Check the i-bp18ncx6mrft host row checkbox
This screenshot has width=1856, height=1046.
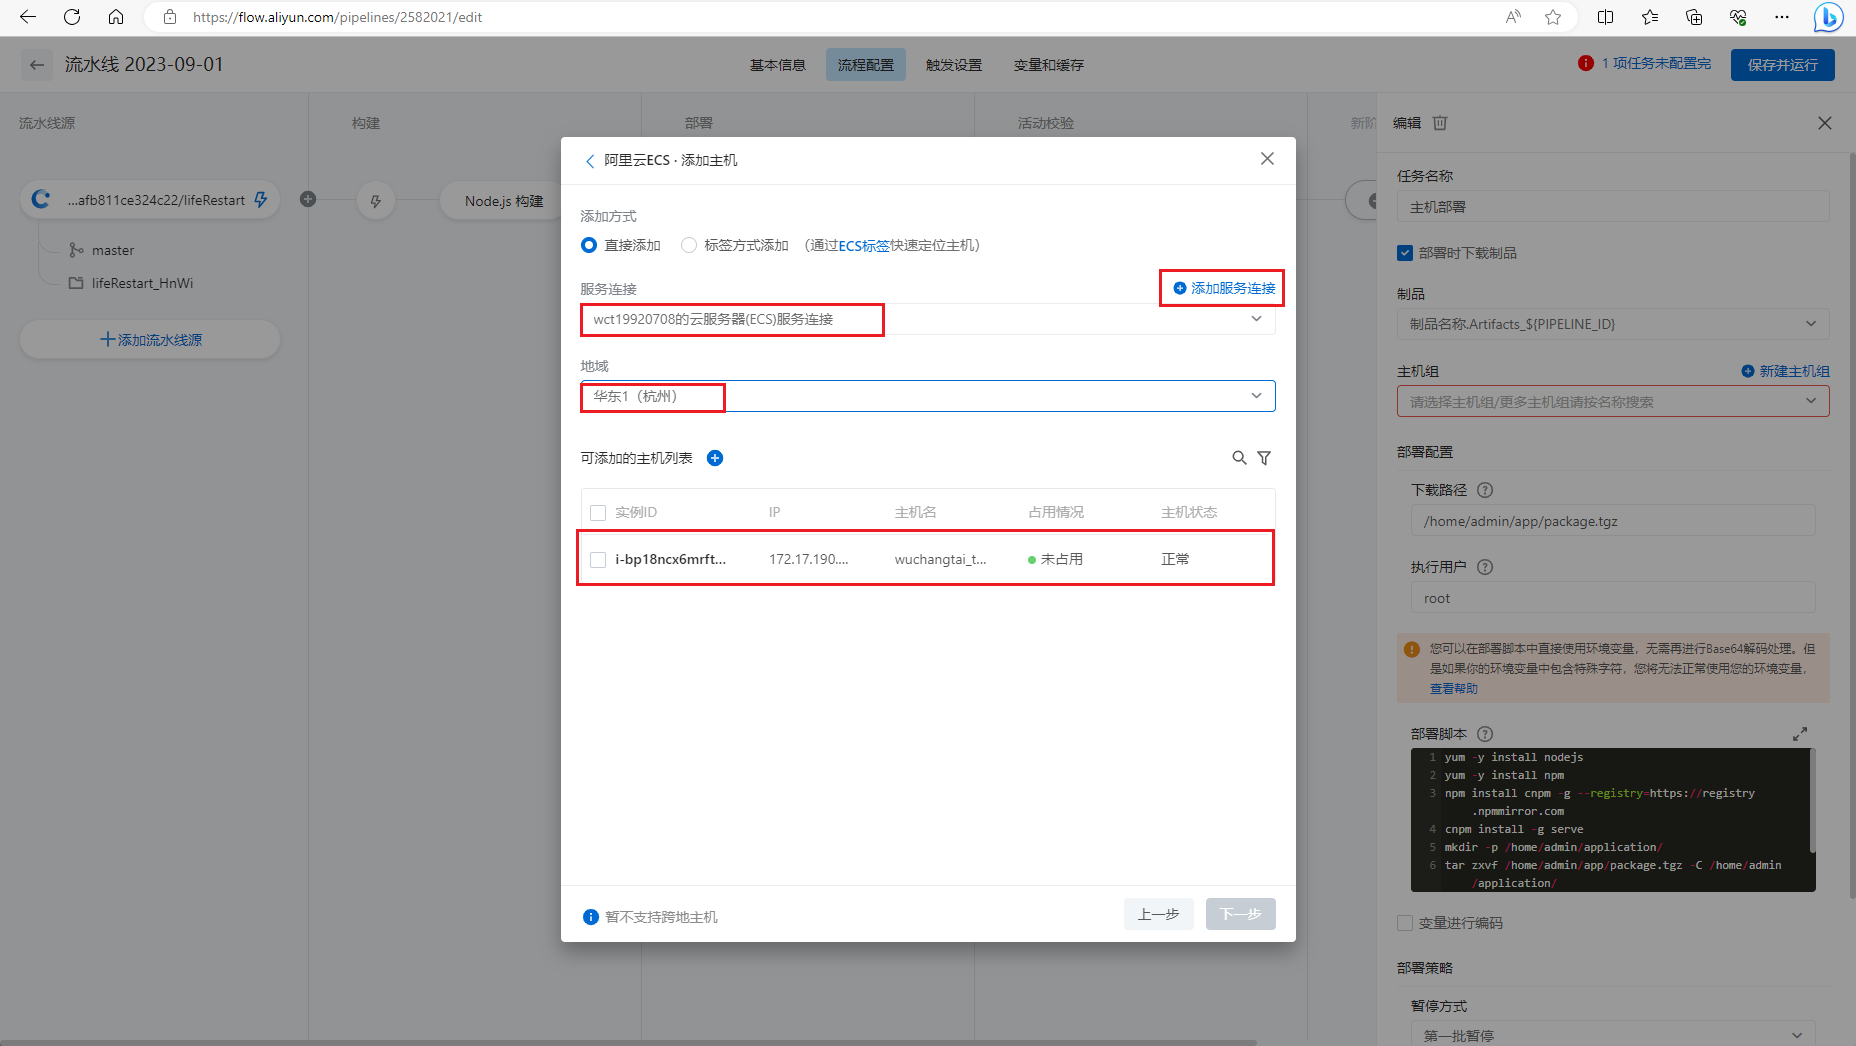click(598, 560)
